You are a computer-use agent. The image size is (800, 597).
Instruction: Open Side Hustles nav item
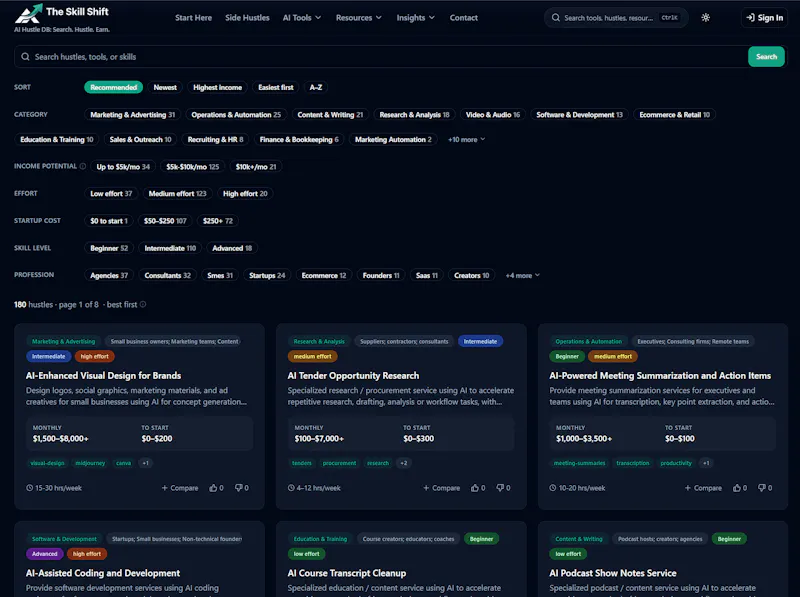click(247, 18)
